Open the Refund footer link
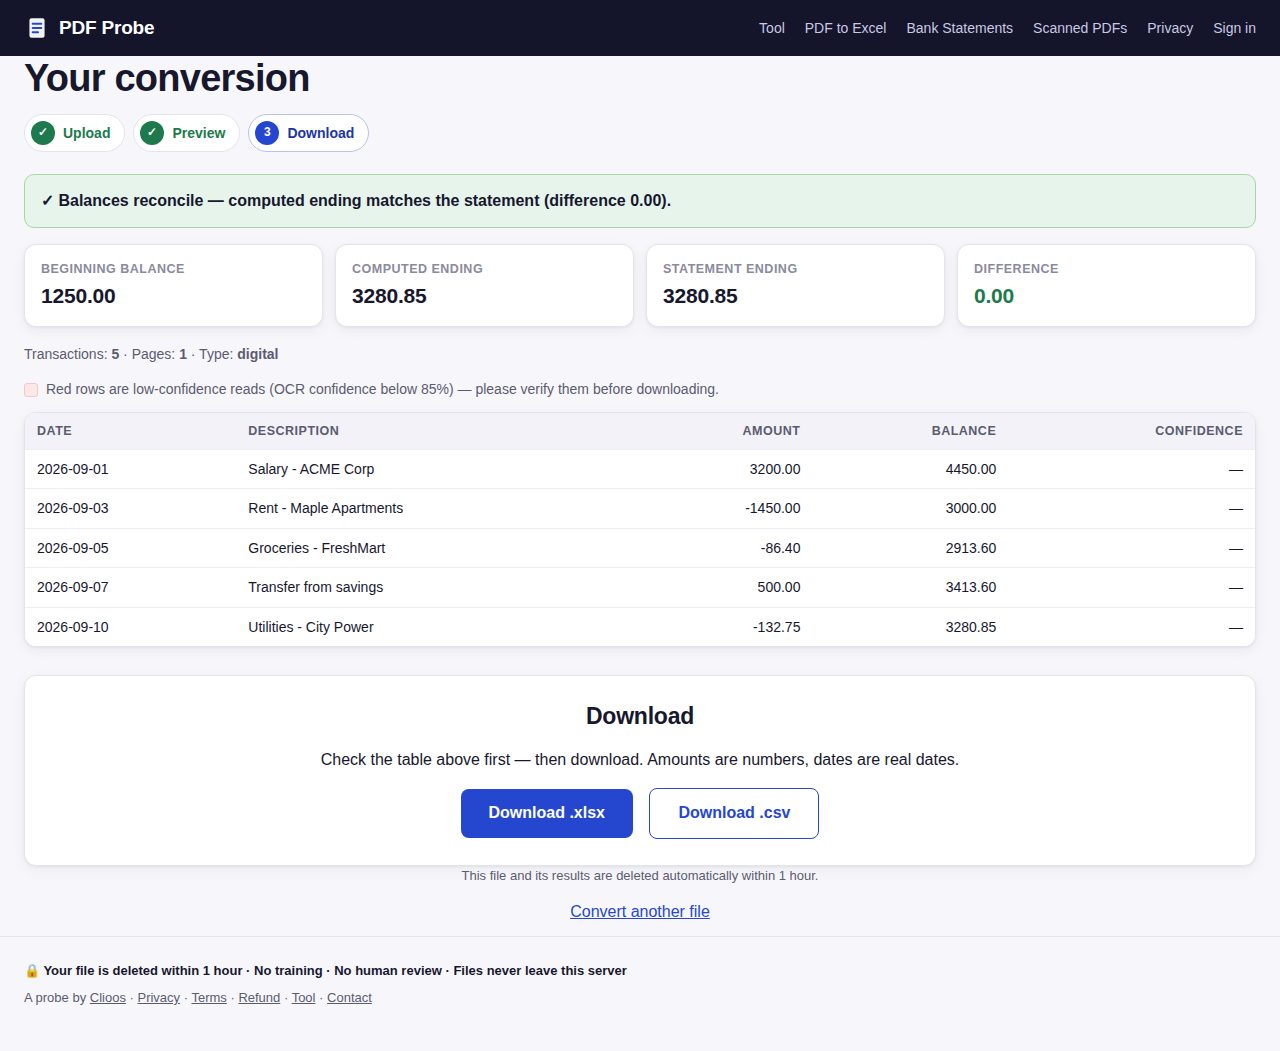The image size is (1280, 1051). (x=259, y=998)
